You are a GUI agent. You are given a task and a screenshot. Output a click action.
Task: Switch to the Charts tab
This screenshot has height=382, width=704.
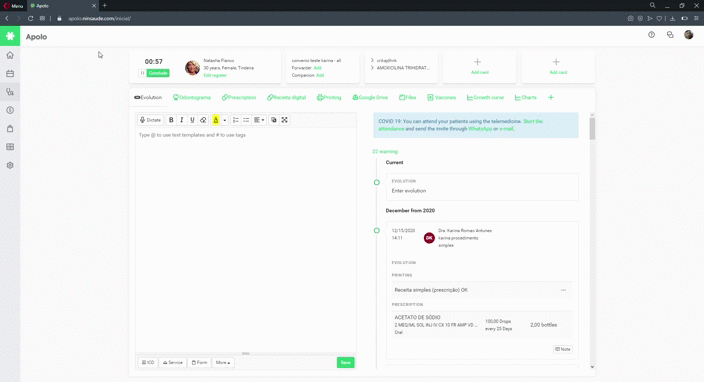coord(526,97)
